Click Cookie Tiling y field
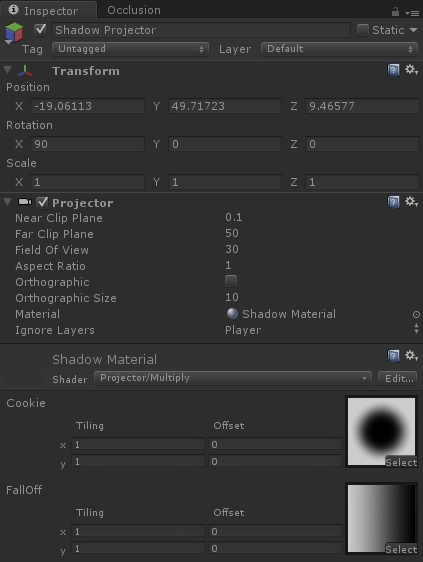423x562 pixels. (138, 461)
